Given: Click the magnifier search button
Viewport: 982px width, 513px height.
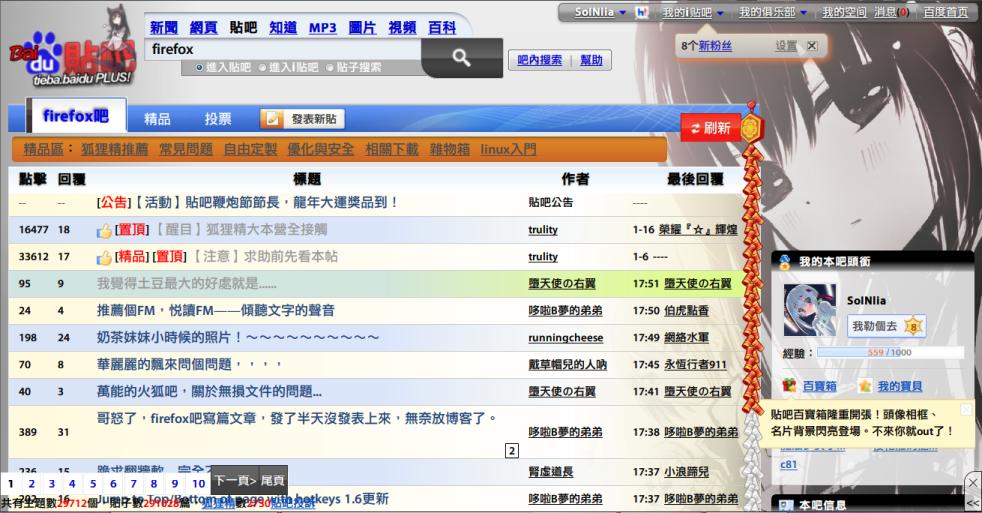Looking at the screenshot, I should pos(462,58).
